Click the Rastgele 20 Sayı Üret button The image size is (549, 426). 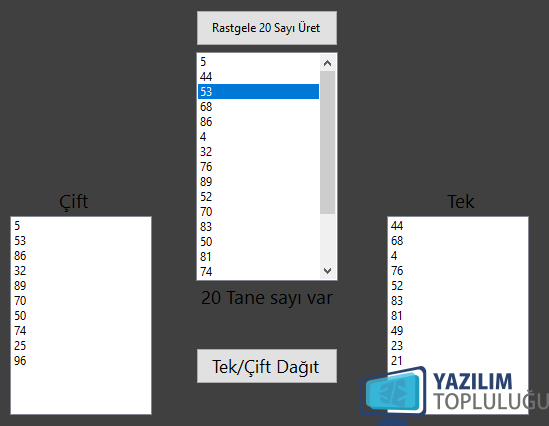[x=267, y=28]
